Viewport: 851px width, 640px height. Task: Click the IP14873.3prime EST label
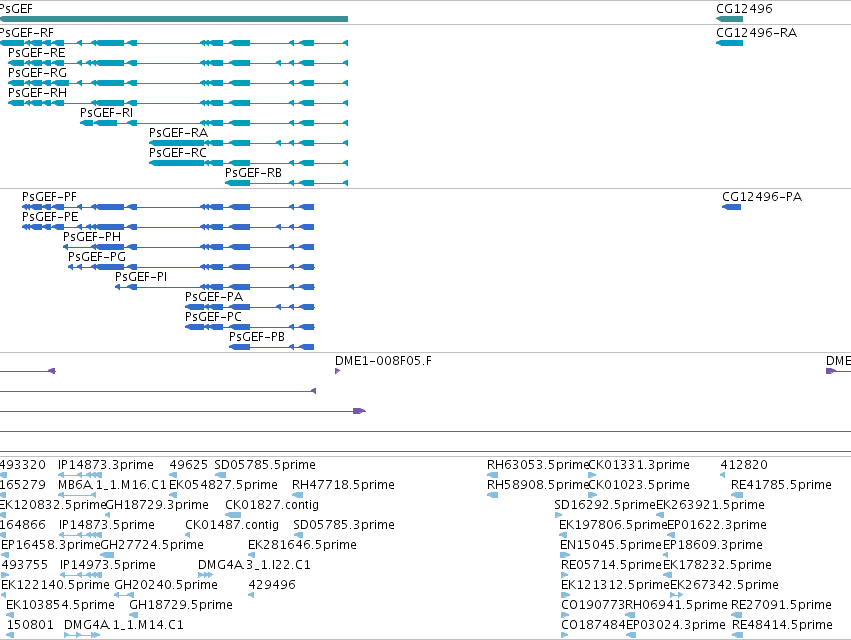pos(106,465)
